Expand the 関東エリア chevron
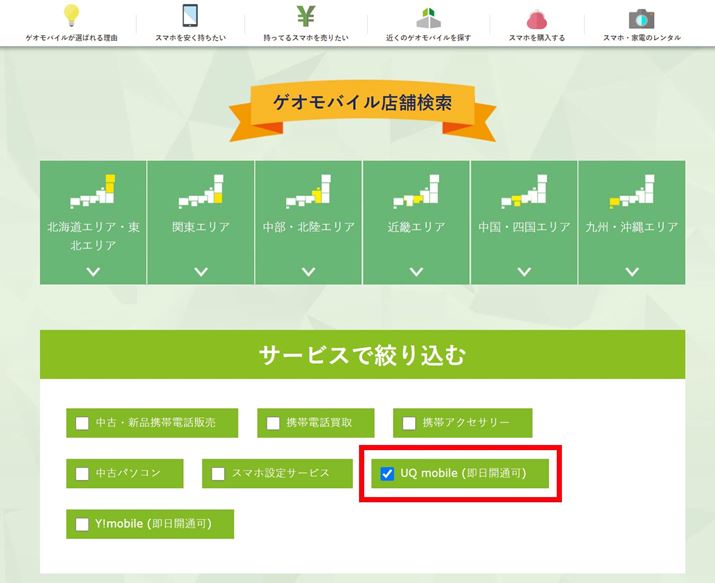 pyautogui.click(x=201, y=272)
